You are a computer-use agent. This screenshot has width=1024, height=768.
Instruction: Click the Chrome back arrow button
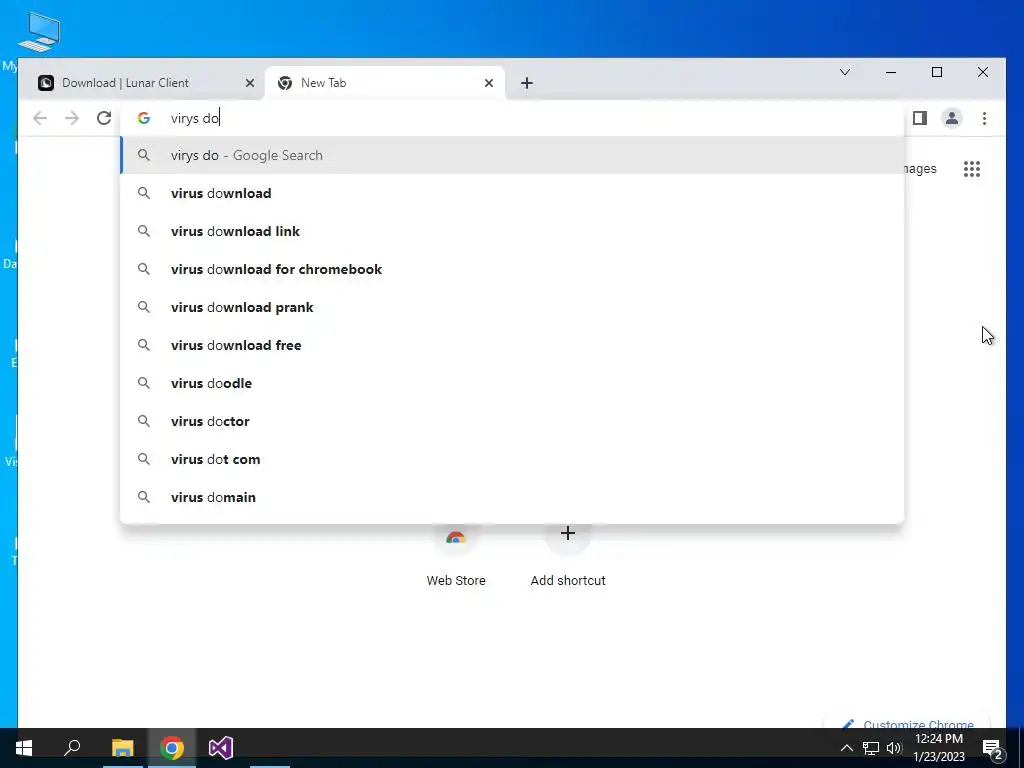pos(40,118)
